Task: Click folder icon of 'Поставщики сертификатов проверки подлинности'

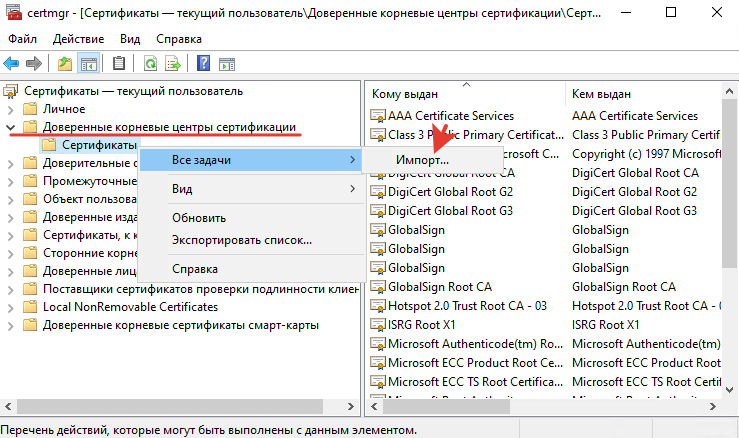Action: coord(30,289)
